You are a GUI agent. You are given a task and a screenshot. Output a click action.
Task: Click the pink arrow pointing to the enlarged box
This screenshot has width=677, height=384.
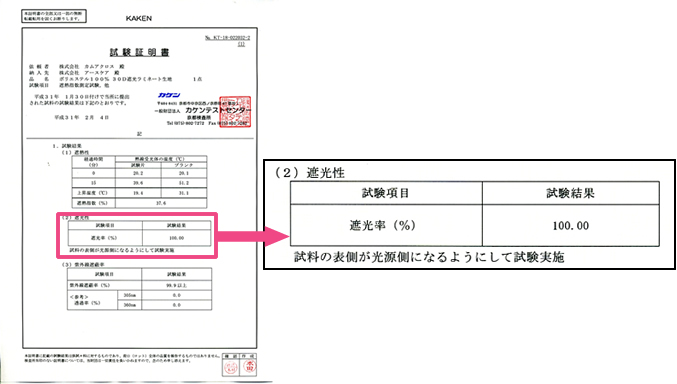(x=253, y=236)
